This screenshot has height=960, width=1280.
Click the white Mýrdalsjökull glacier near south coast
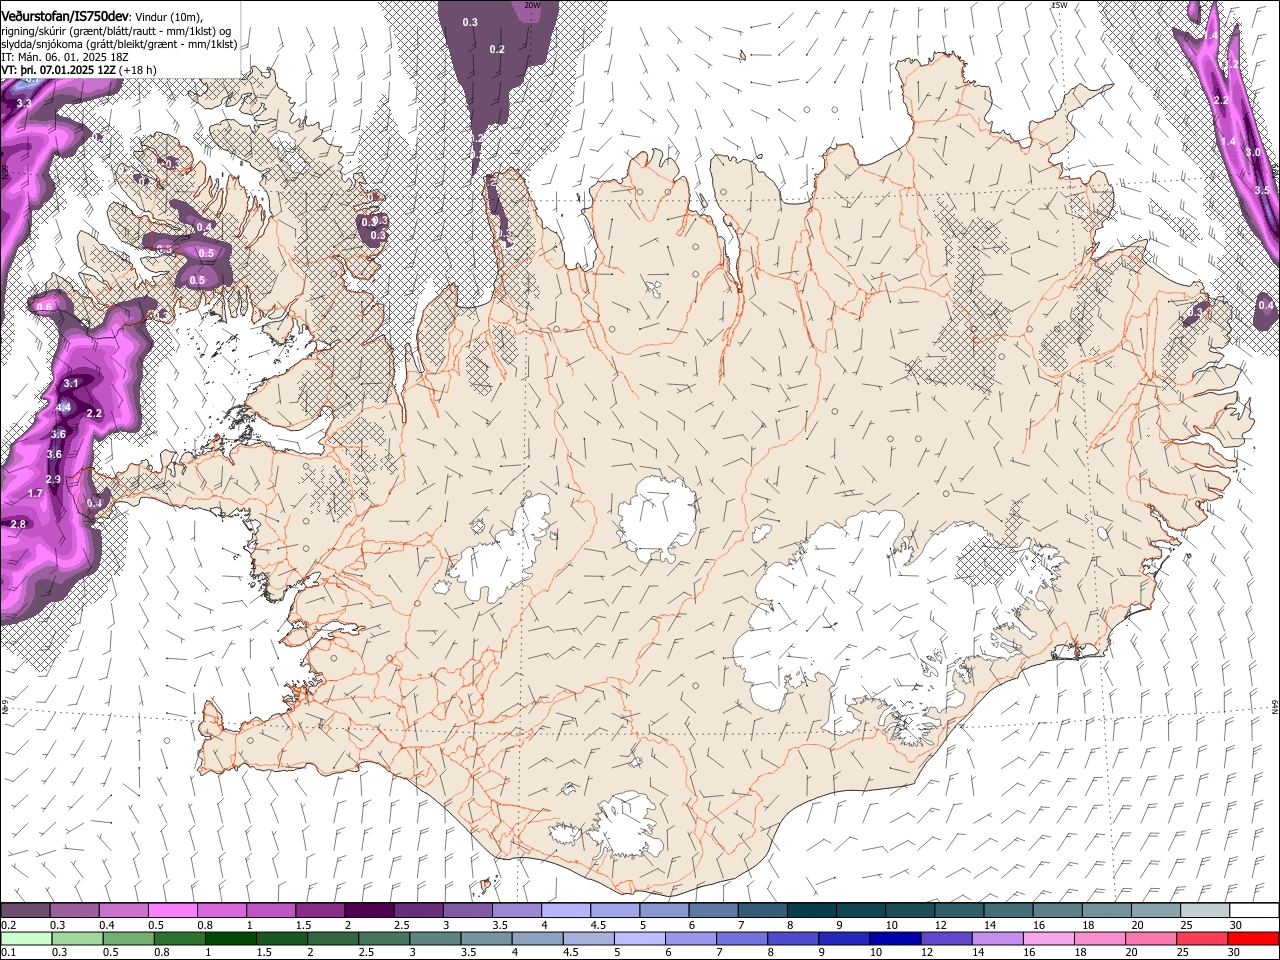point(627,826)
